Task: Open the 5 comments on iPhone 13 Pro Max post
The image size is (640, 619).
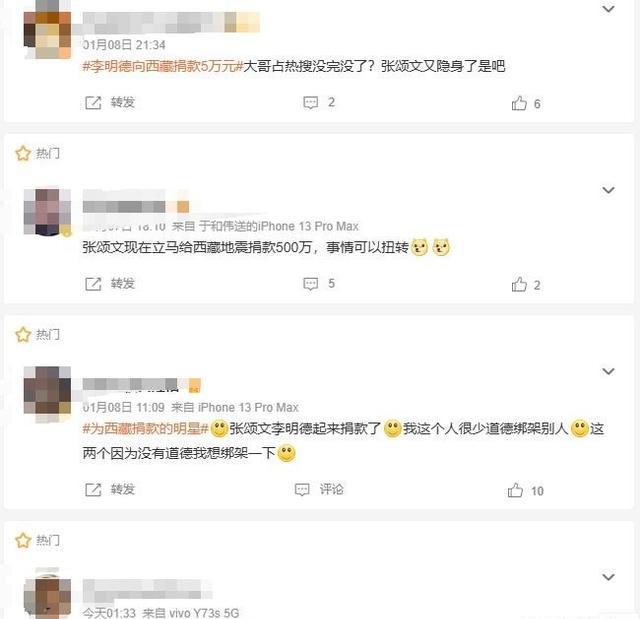Action: [x=319, y=284]
